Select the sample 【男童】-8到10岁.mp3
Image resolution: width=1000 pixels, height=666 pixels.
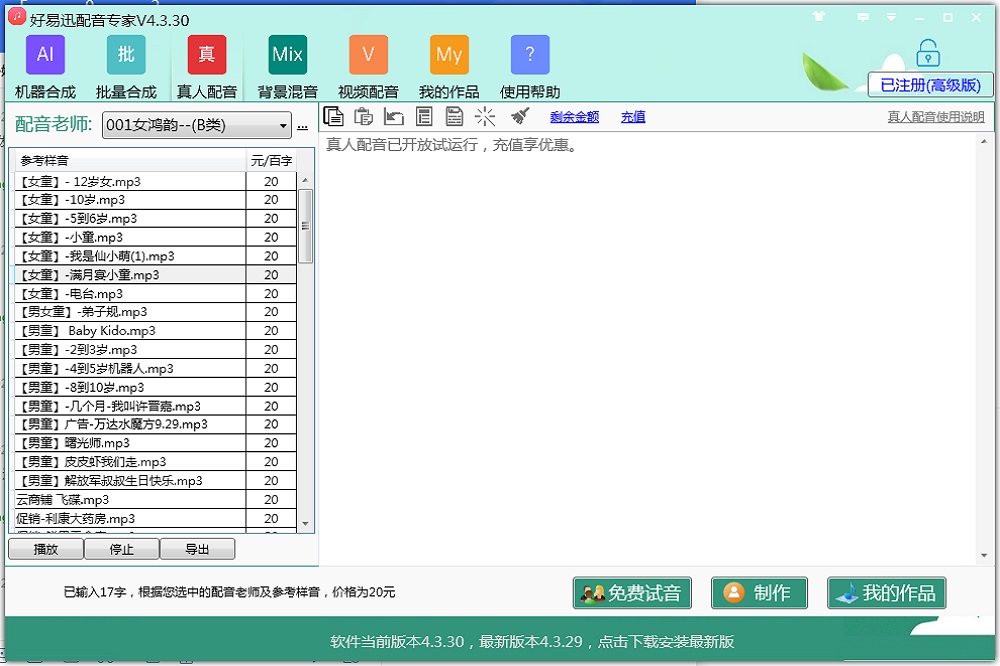pos(130,387)
